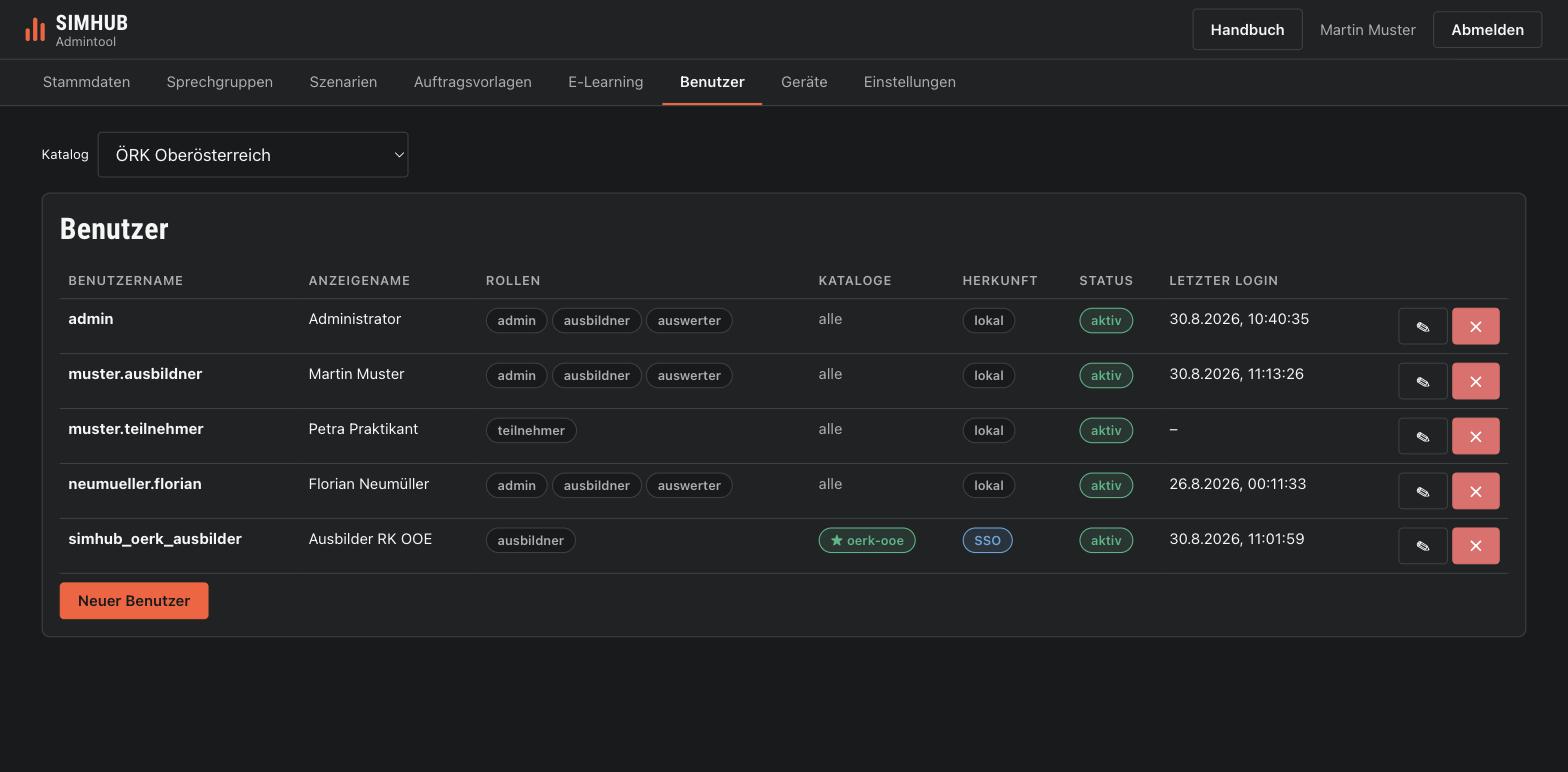Go to the Einstellungen tab
Image resolution: width=1568 pixels, height=772 pixels.
tap(909, 82)
